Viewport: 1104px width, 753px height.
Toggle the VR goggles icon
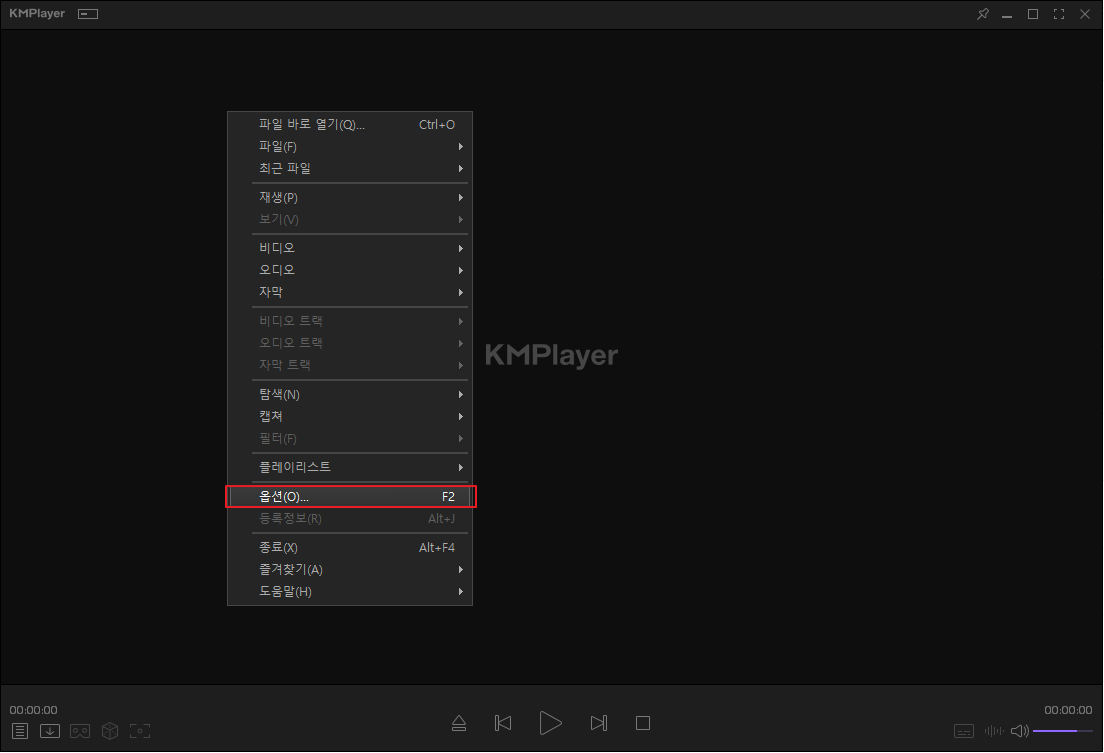coord(80,731)
